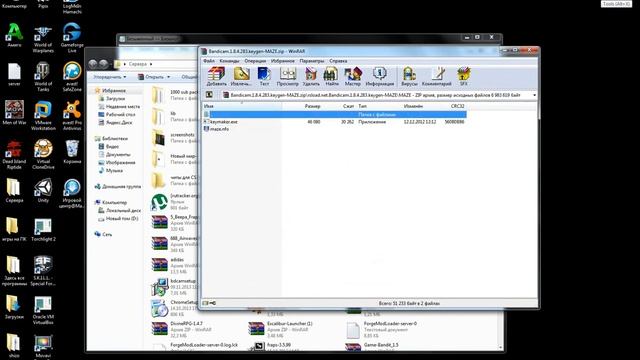Viewport: 640px width, 360px height.
Task: Click the up-one-level icon beside WinRAR path
Action: point(209,95)
